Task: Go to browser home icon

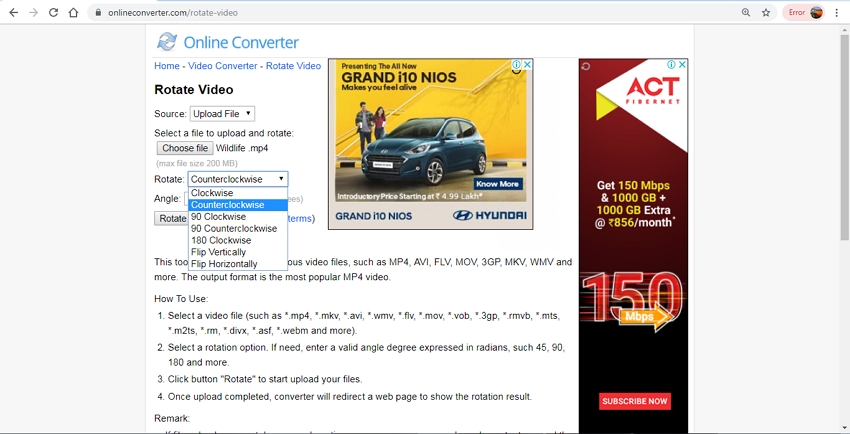Action: tap(73, 13)
